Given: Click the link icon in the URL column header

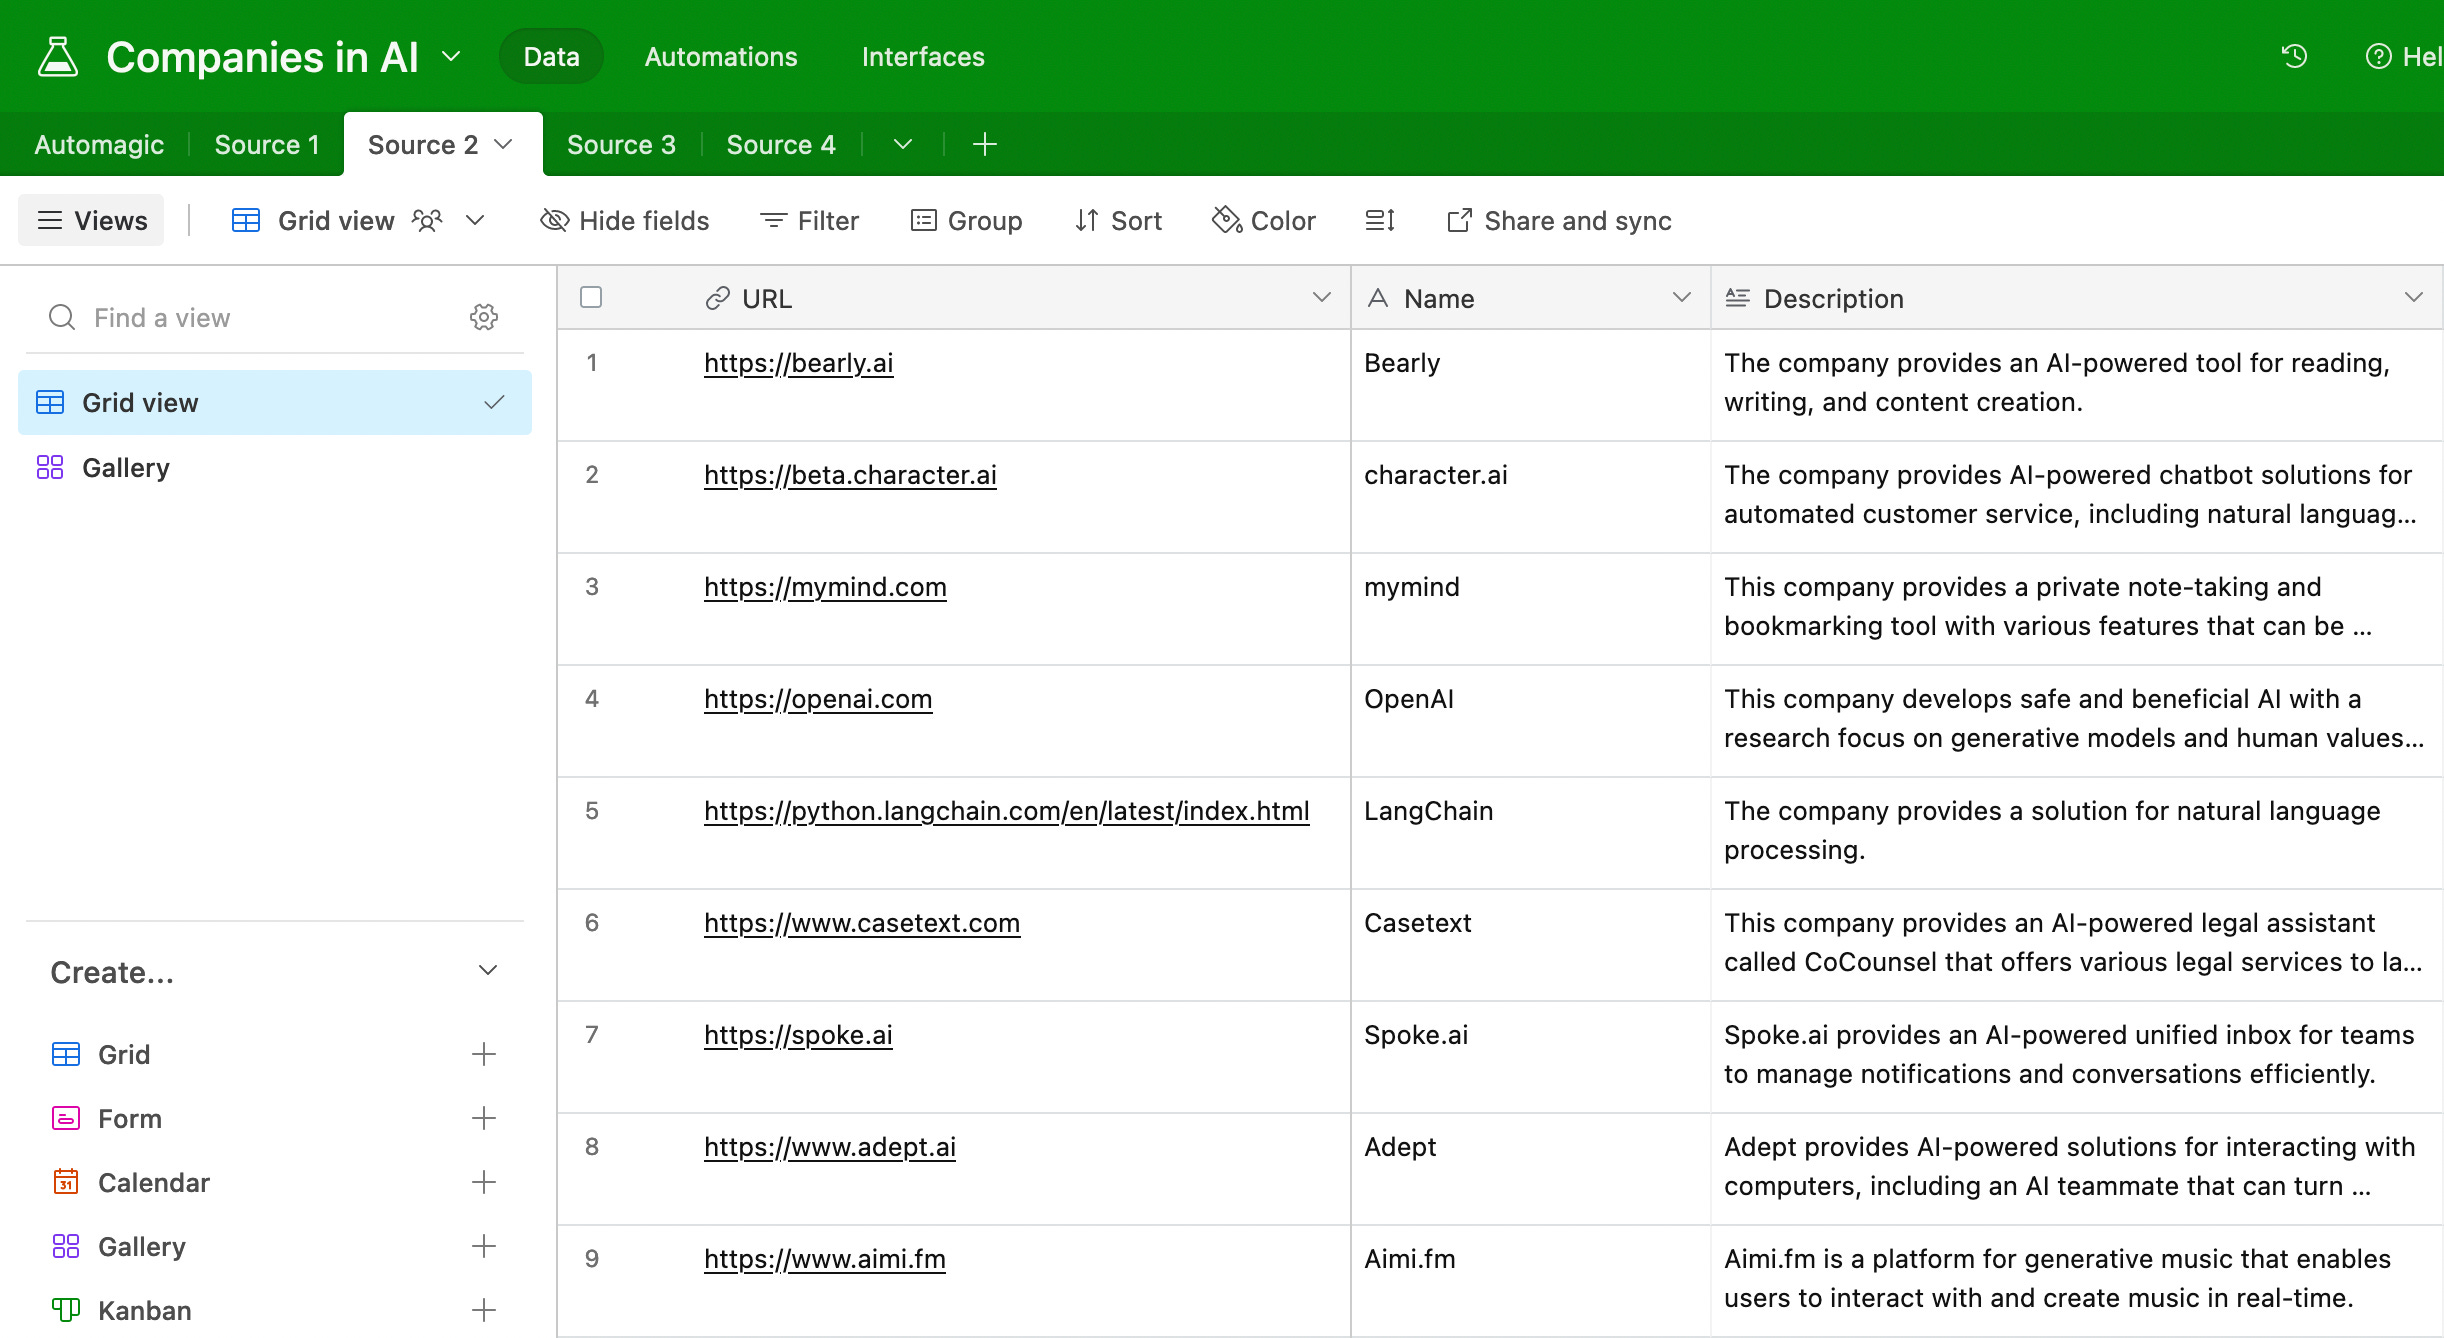Looking at the screenshot, I should 717,298.
